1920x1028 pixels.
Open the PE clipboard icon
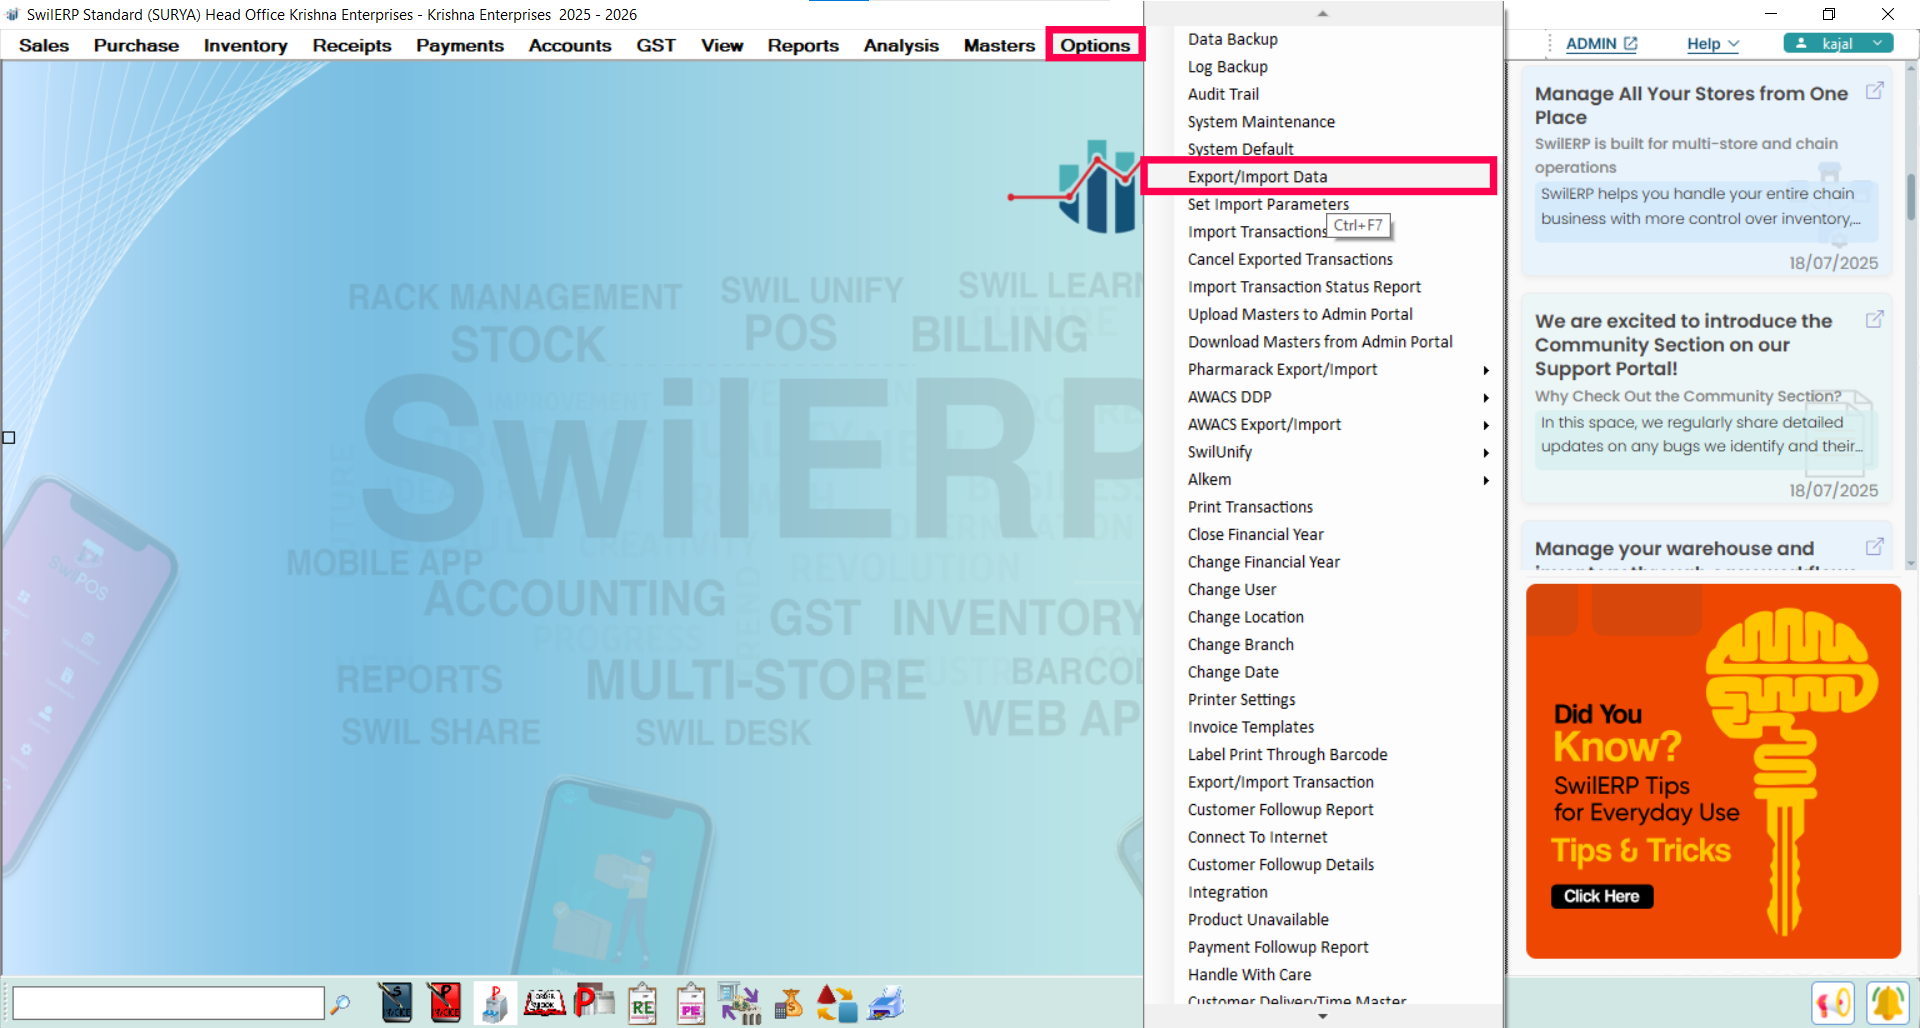691,1003
